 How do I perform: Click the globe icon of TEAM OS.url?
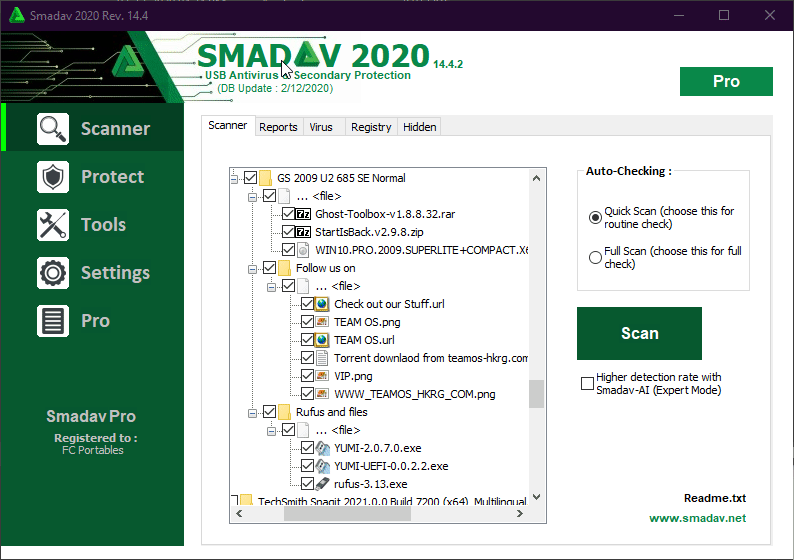coord(322,340)
